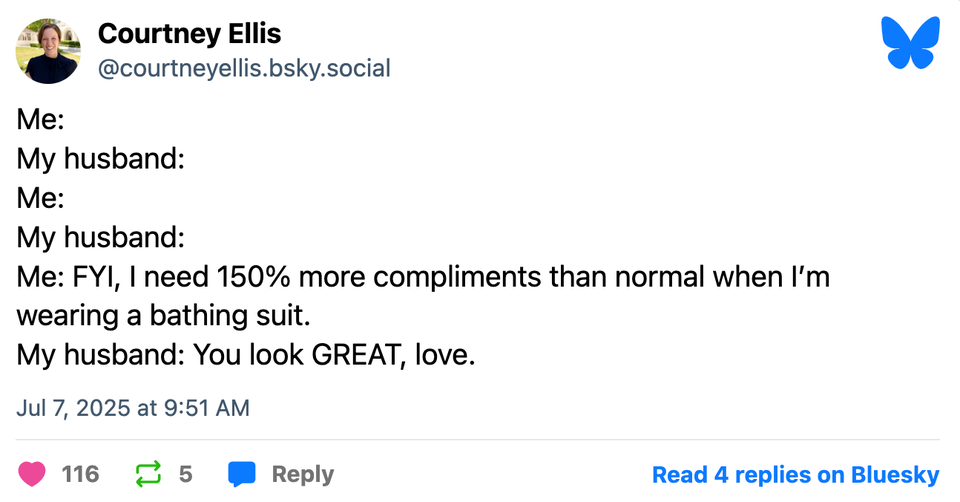Click the green repost arrows icon
Image resolution: width=960 pixels, height=502 pixels.
pyautogui.click(x=148, y=473)
